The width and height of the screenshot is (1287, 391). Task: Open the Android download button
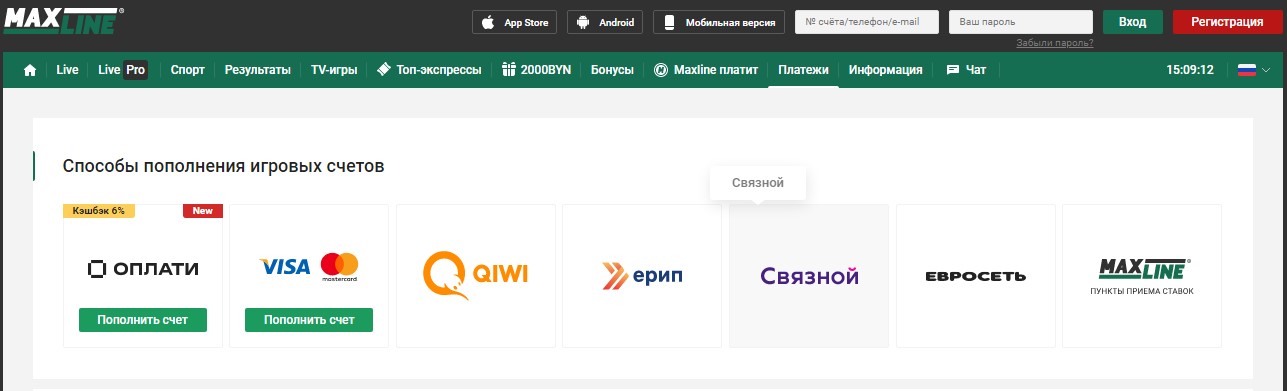coord(605,22)
